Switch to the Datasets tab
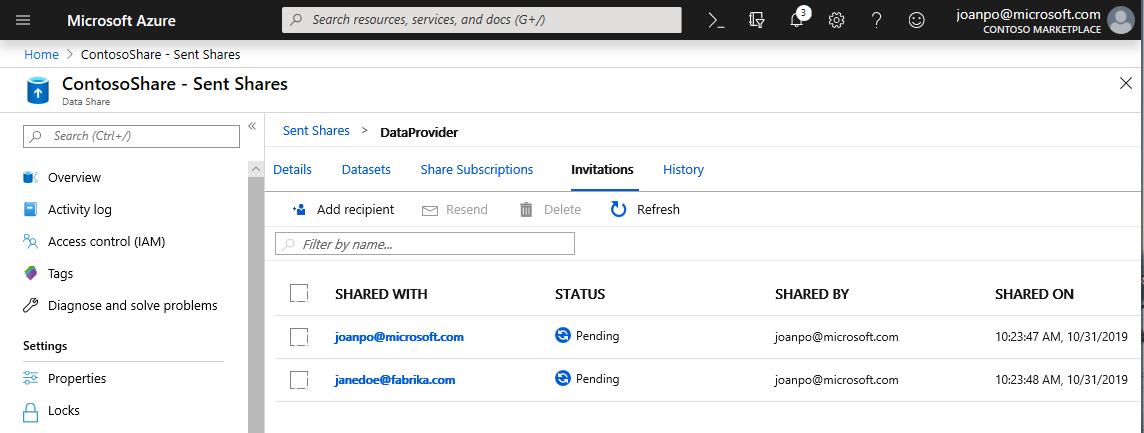Image resolution: width=1144 pixels, height=433 pixels. coord(366,169)
